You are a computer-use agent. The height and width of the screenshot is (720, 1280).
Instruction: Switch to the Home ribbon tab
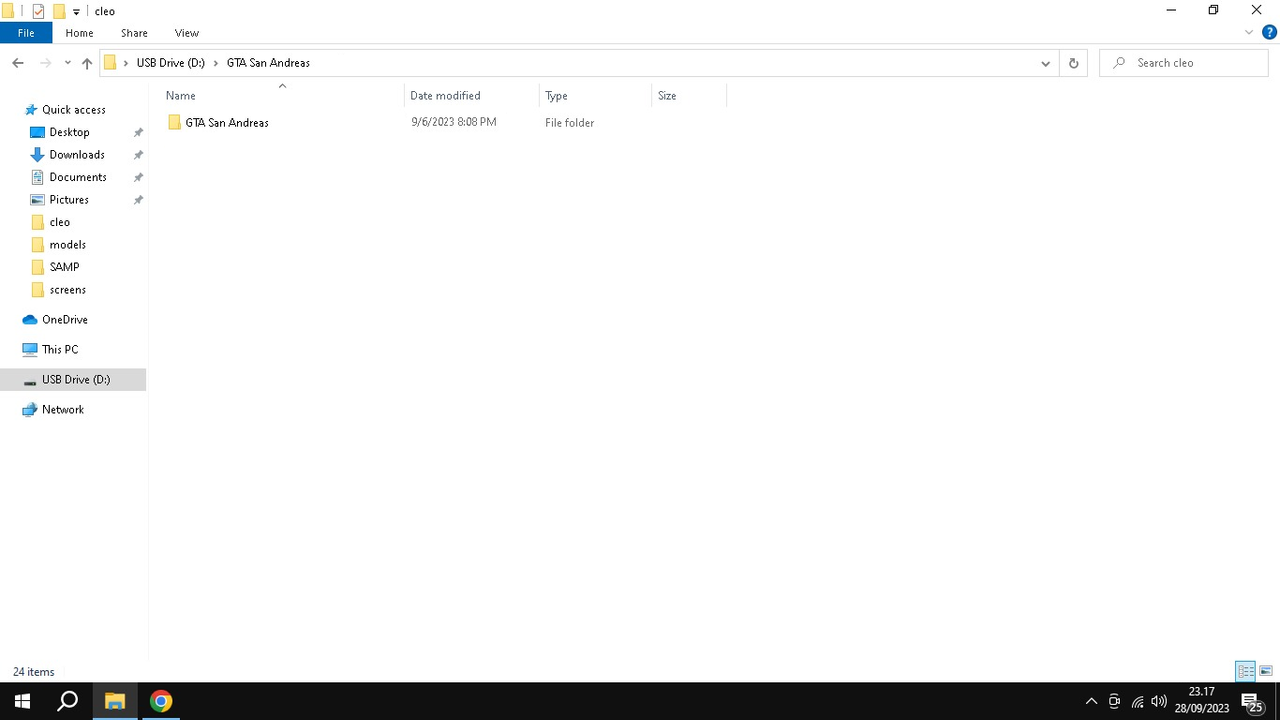coord(79,33)
